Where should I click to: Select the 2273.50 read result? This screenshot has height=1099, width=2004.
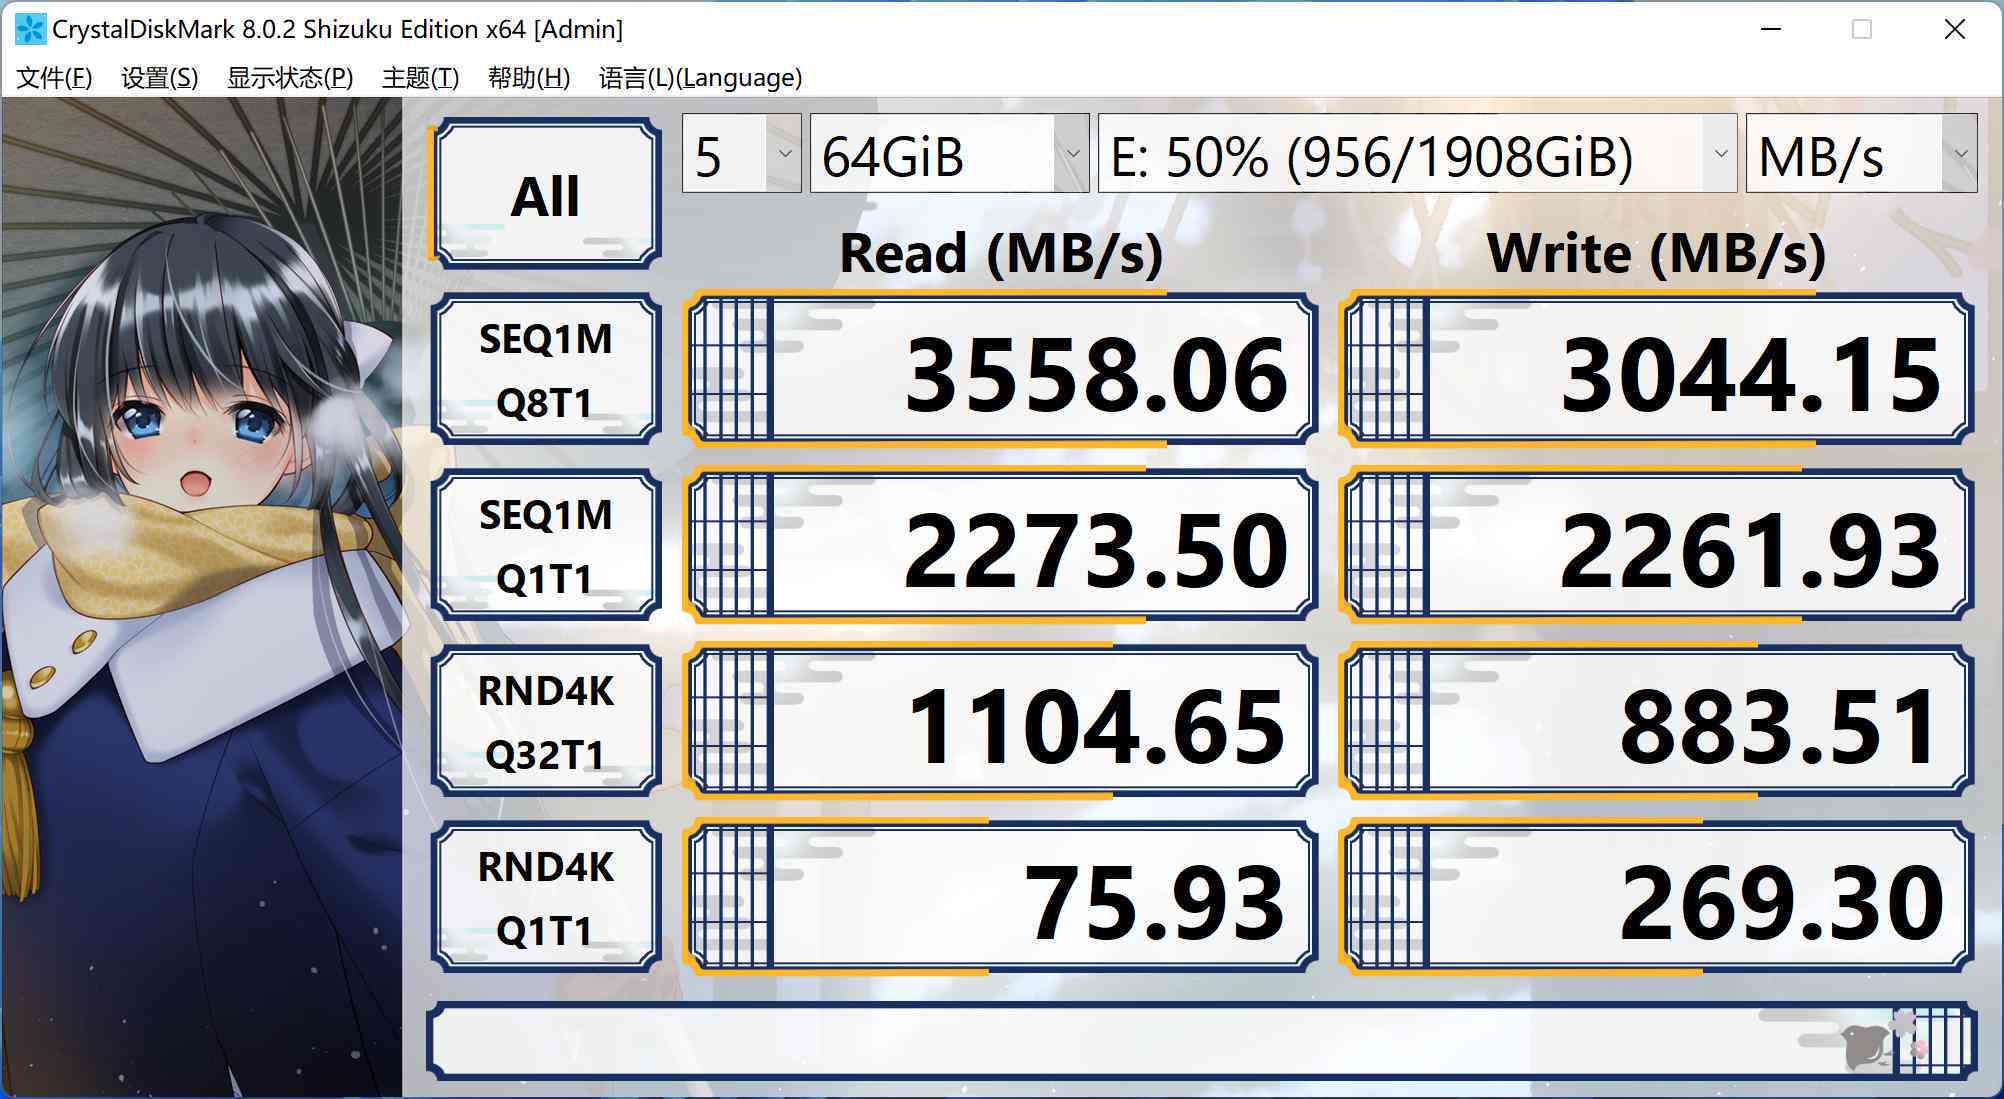[1000, 546]
